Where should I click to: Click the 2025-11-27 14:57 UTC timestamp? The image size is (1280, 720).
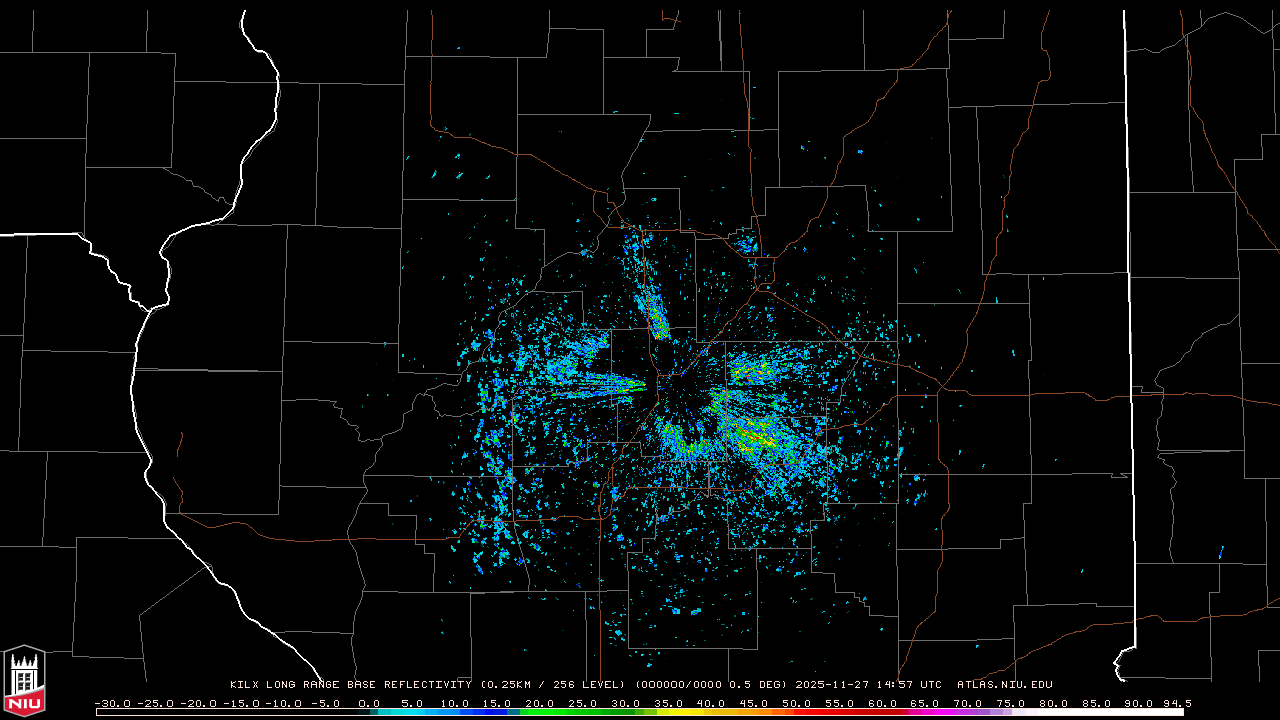pos(869,685)
